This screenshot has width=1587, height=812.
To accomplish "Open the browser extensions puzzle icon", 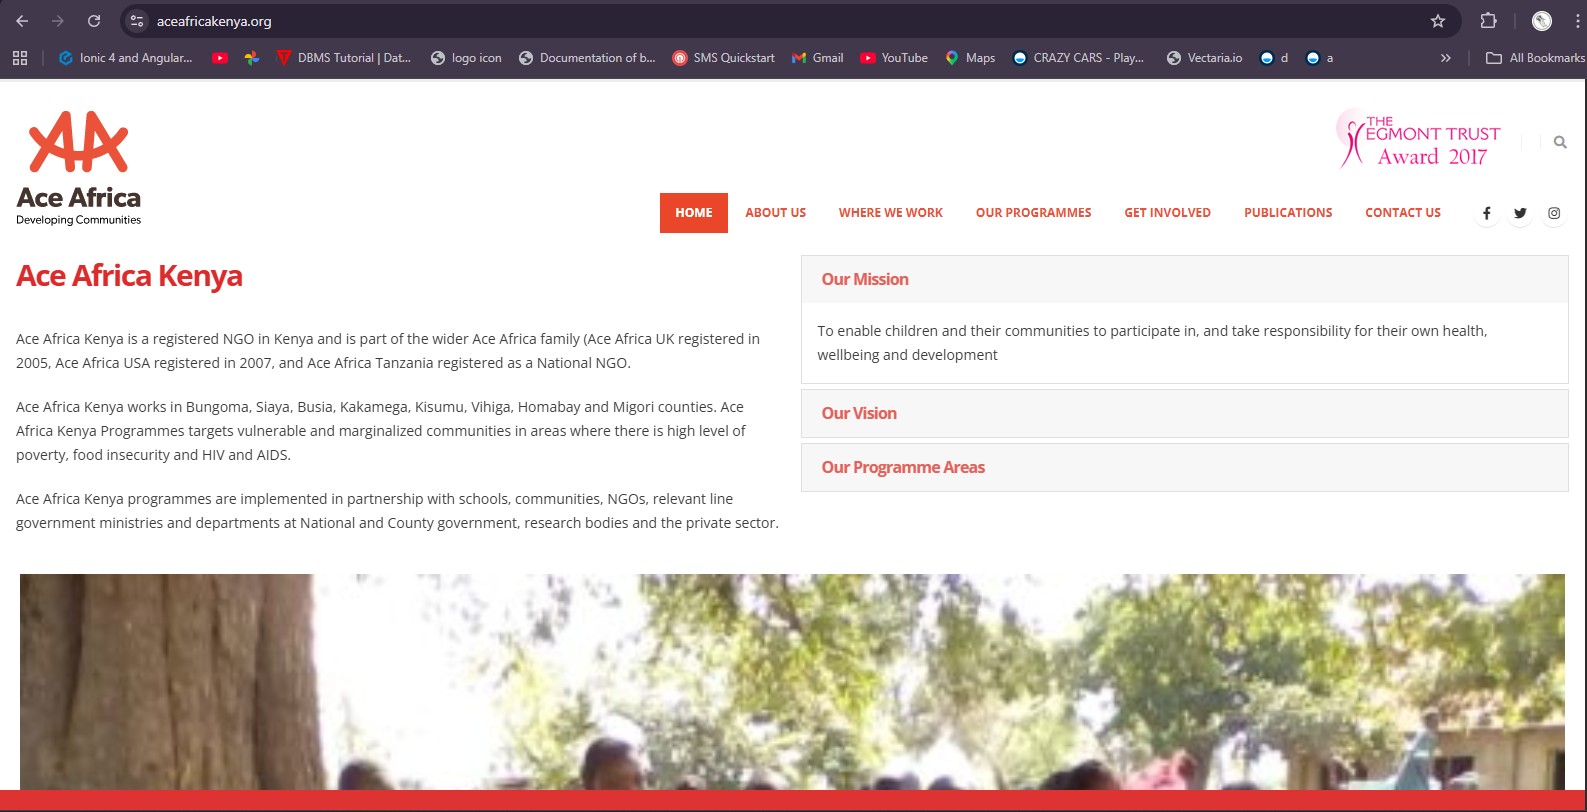I will 1488,21.
